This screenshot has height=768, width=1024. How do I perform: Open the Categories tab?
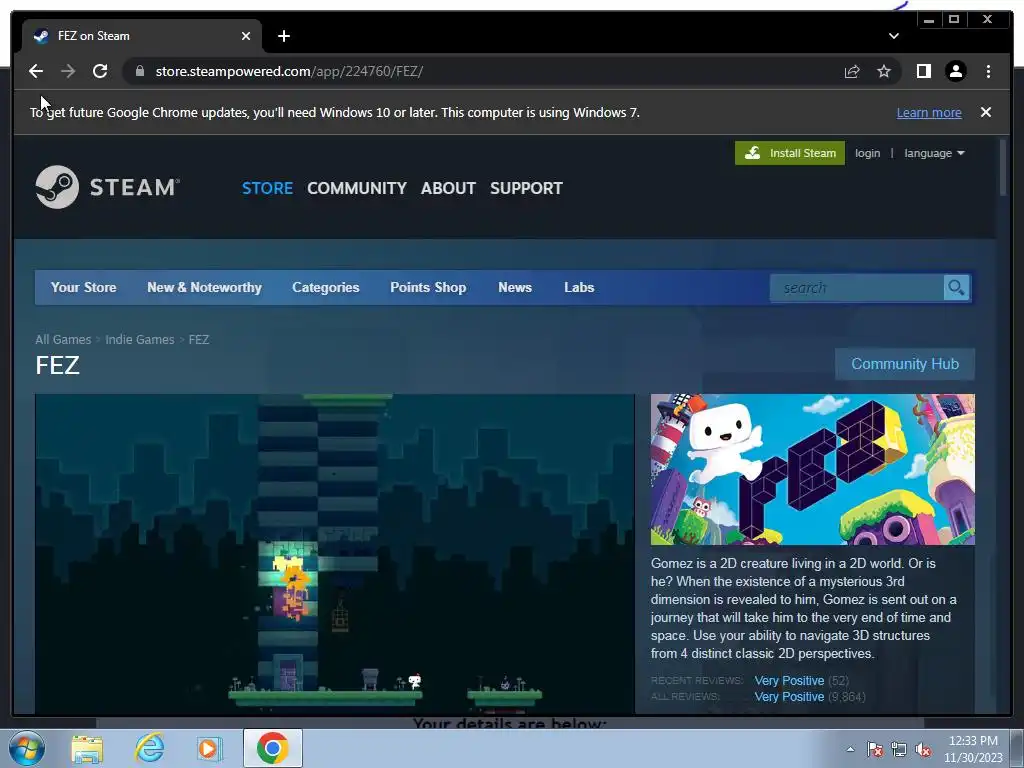(325, 287)
